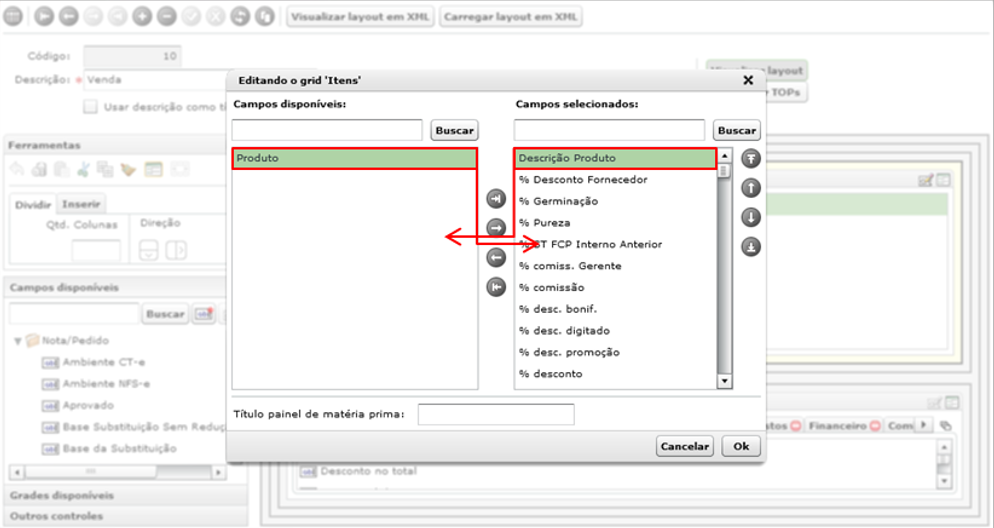Viewport: 994px width, 528px height.
Task: Click the round plus icon in the top toolbar
Action: (x=142, y=16)
